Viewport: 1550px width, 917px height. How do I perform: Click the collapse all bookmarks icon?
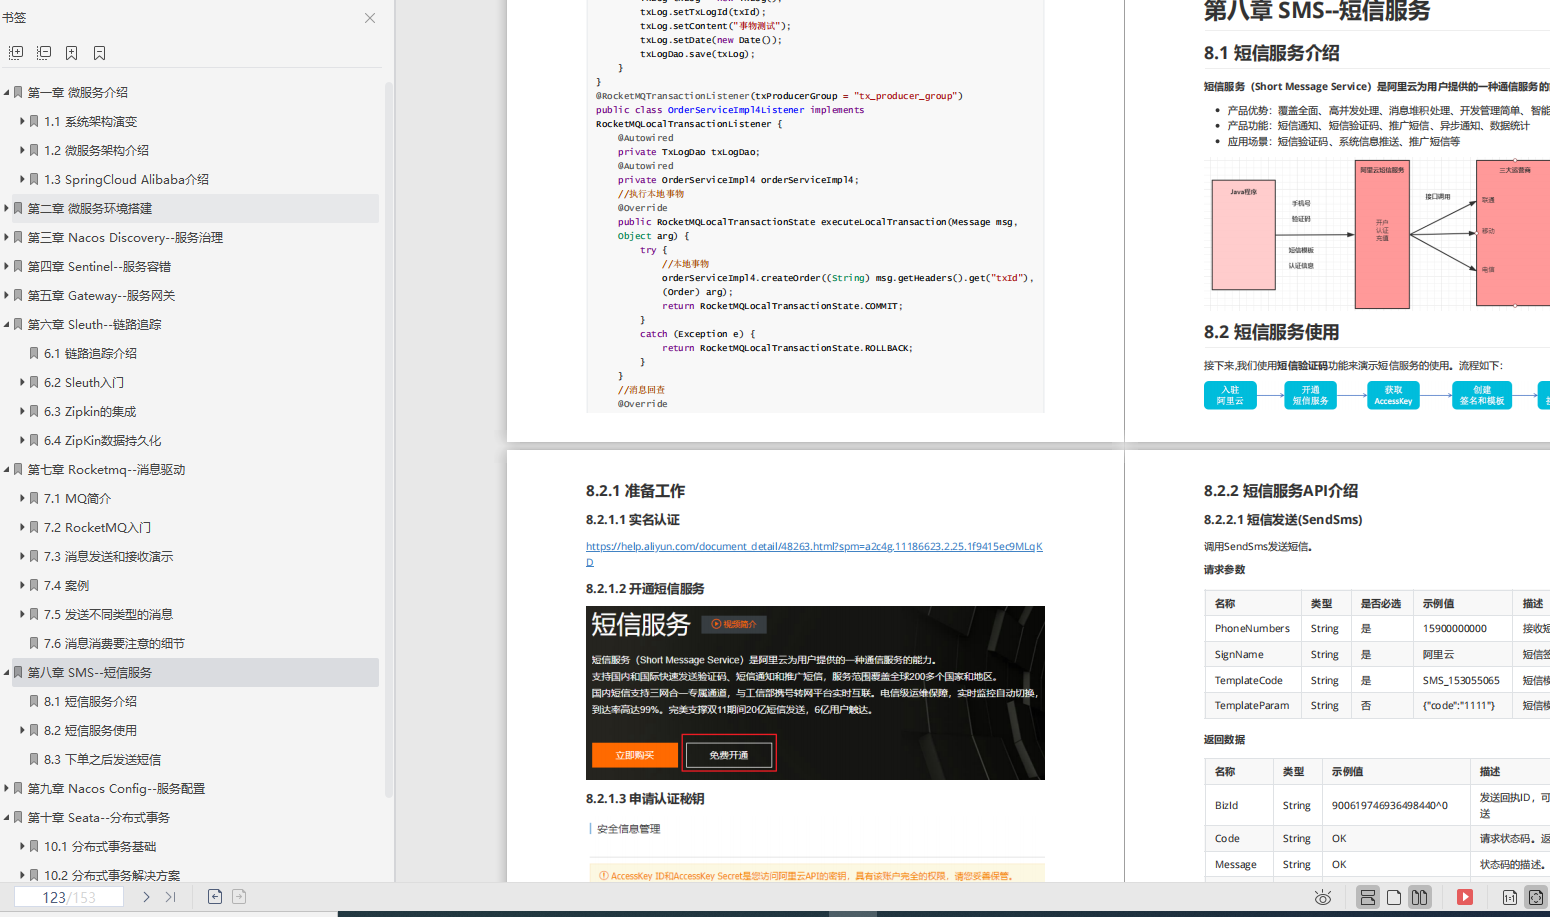(44, 52)
